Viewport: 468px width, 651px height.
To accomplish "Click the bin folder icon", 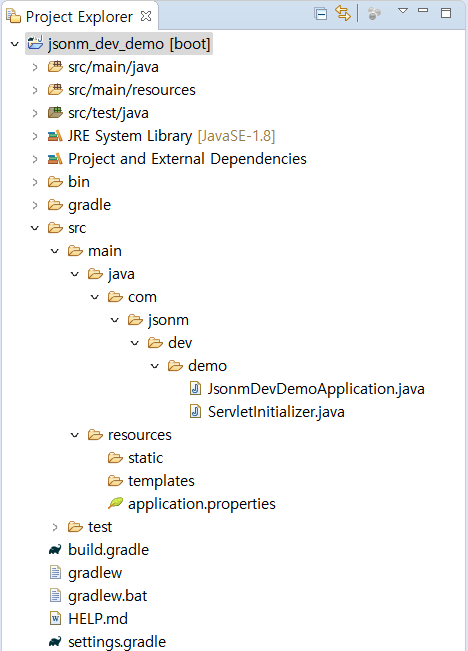I will 55,182.
